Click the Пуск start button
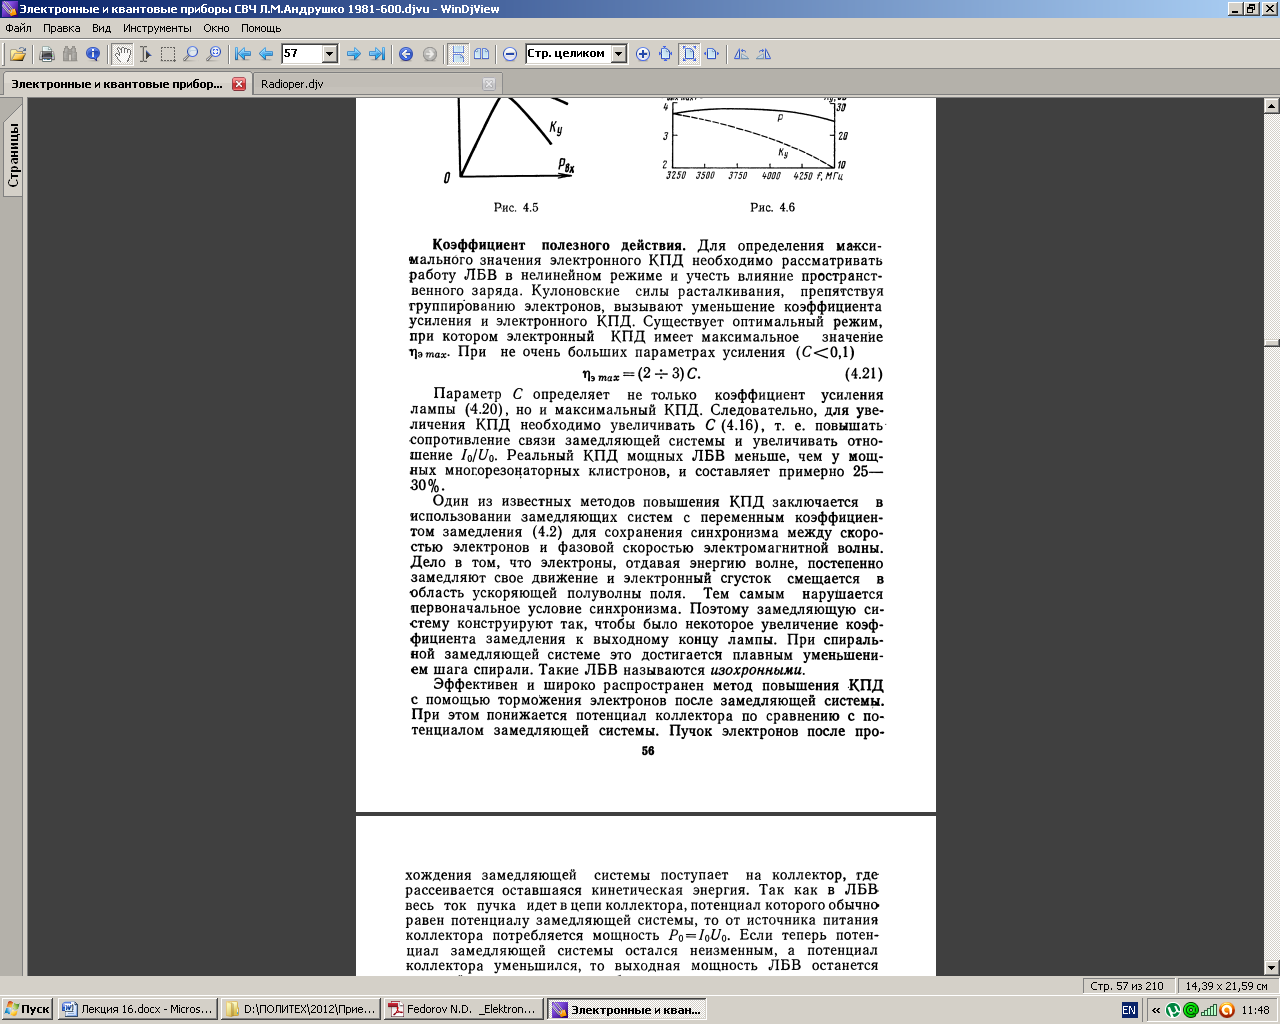 [28, 1010]
